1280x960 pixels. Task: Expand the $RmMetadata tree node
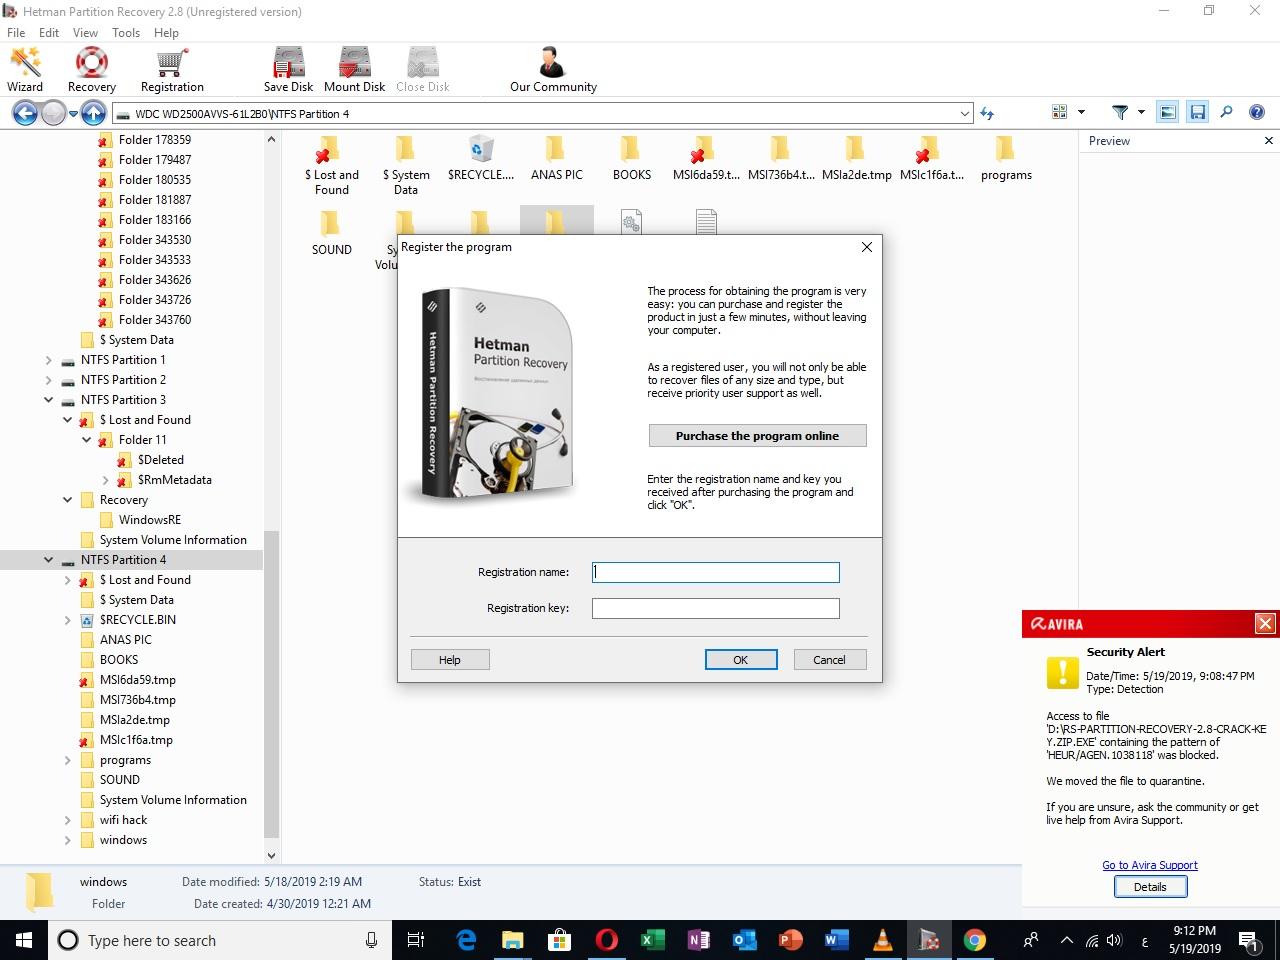coord(105,480)
